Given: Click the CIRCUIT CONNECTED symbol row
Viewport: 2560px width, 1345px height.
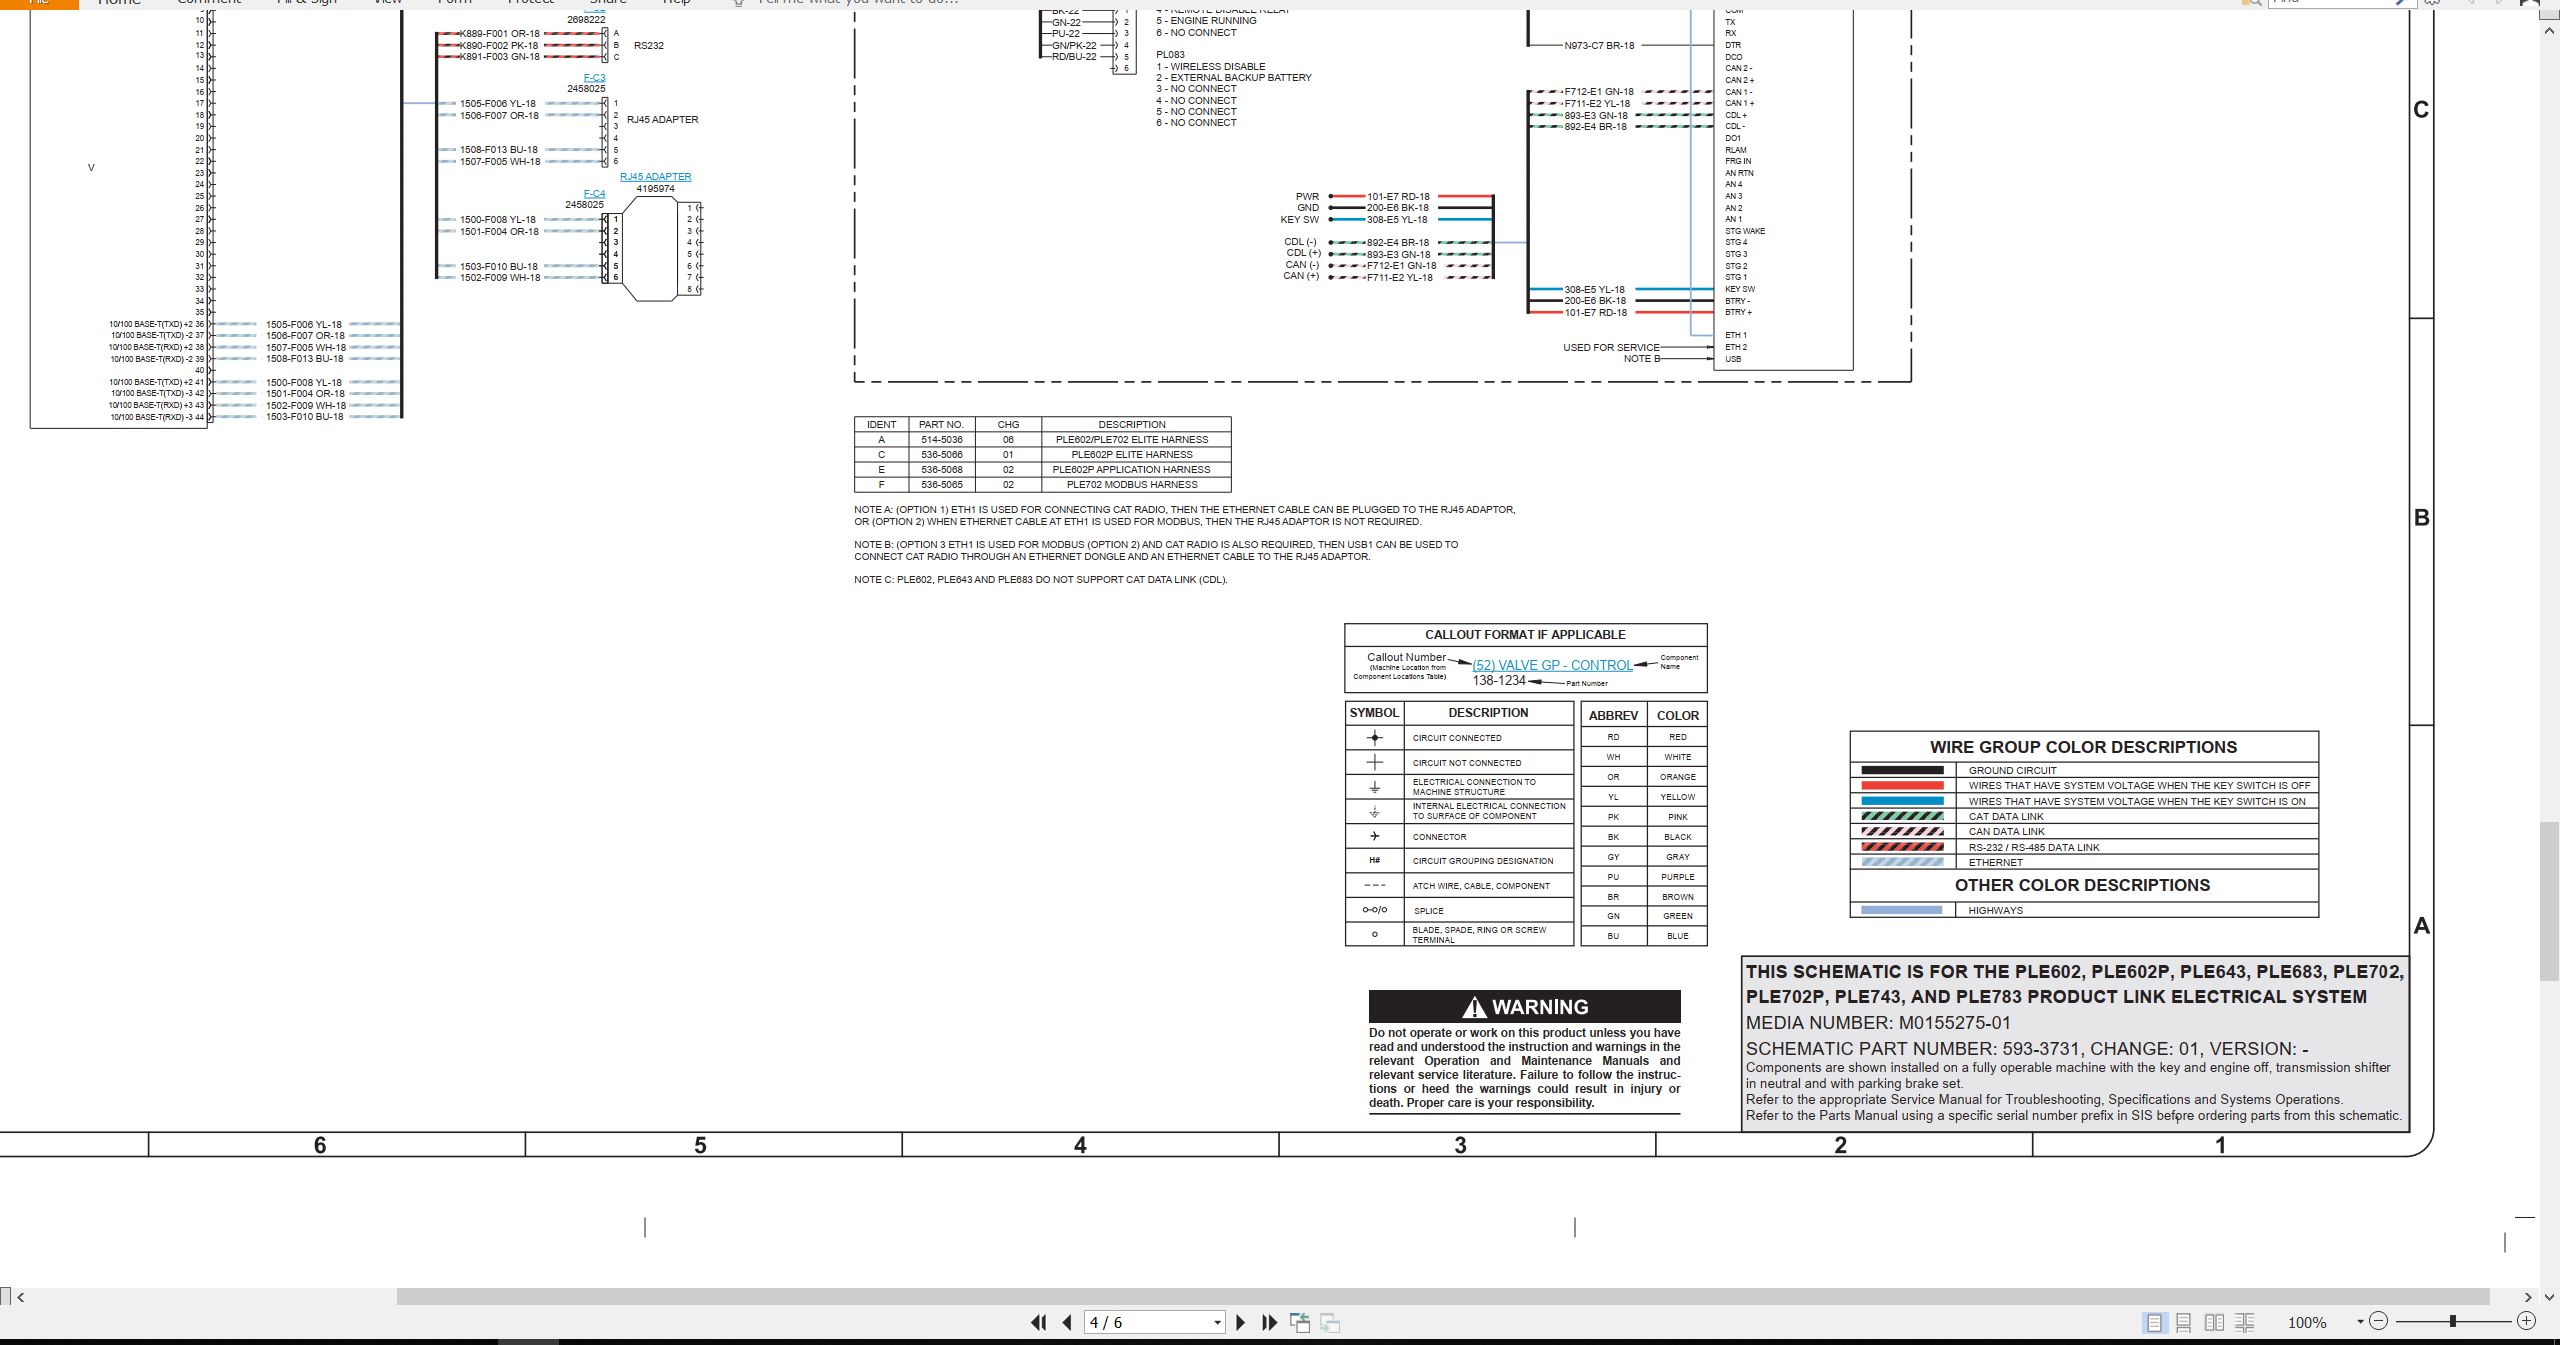Looking at the screenshot, I should click(1459, 738).
